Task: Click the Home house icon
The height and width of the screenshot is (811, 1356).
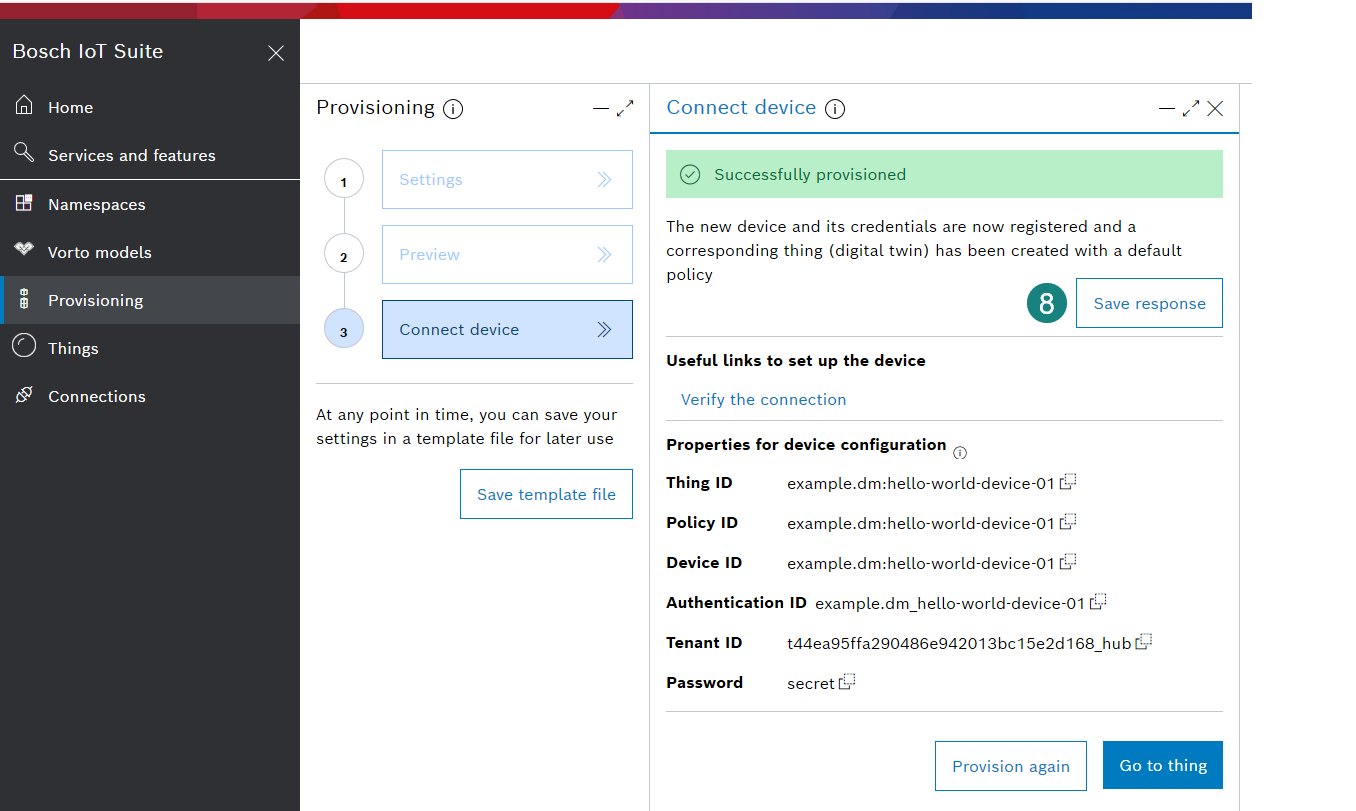Action: tap(24, 106)
